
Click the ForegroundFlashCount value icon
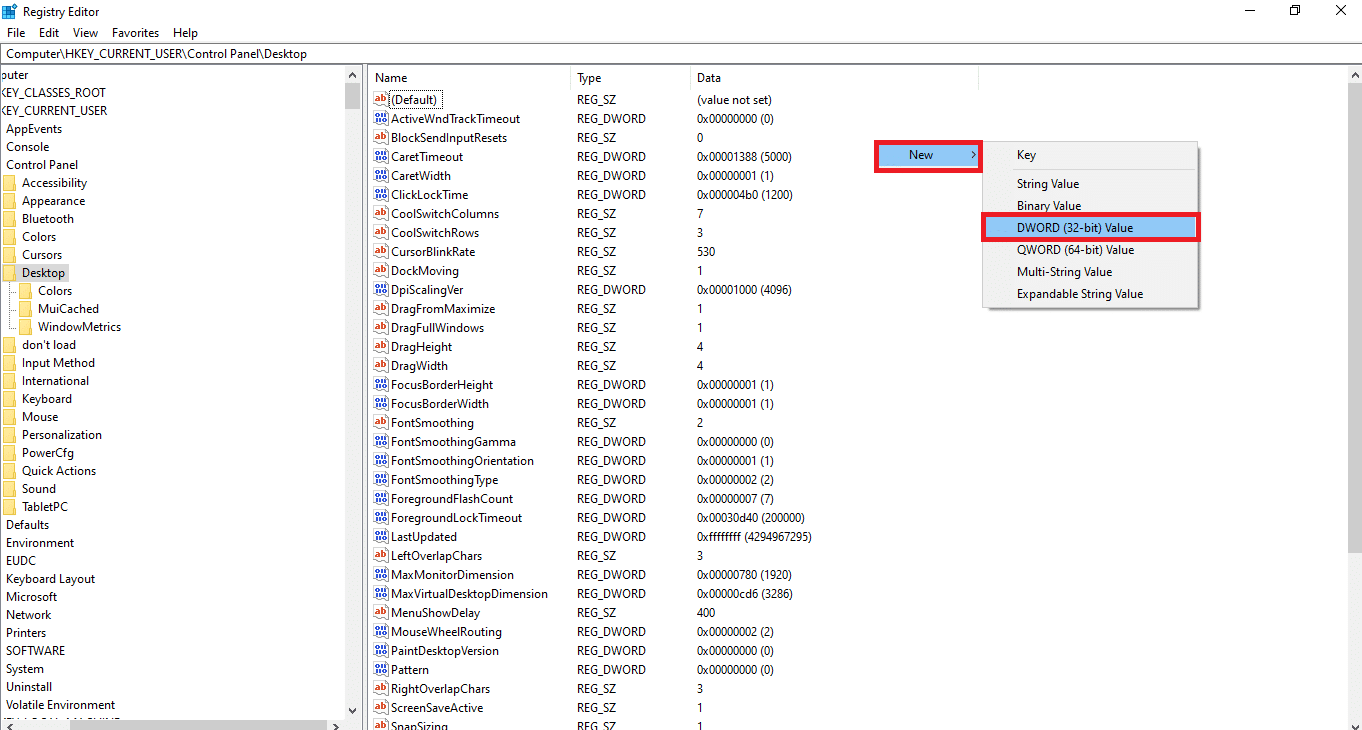[380, 499]
